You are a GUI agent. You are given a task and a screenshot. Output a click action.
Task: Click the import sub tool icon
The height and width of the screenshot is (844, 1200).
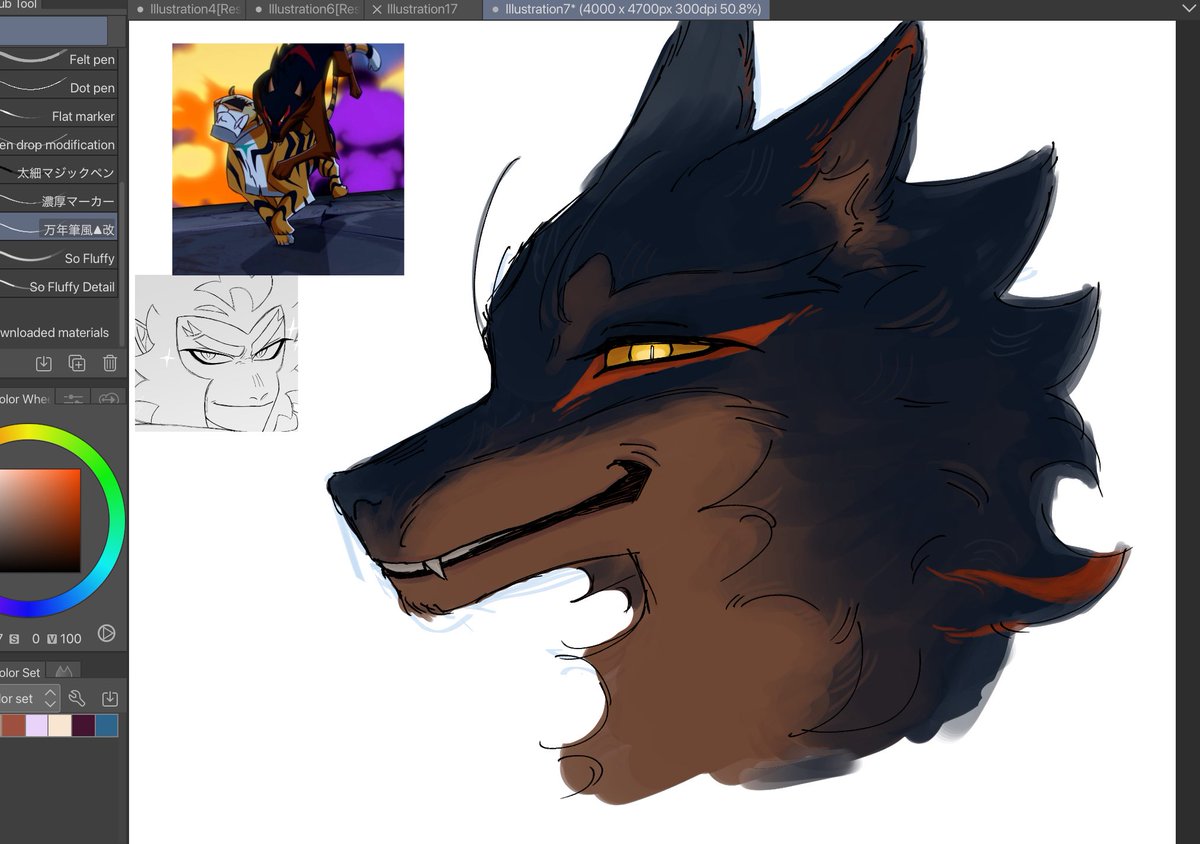click(x=44, y=364)
